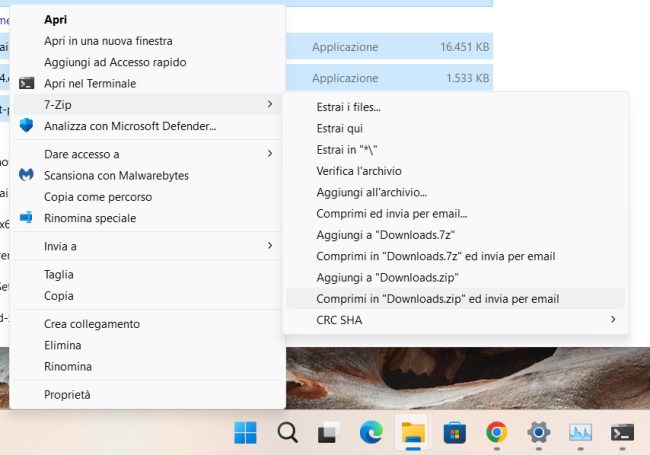The height and width of the screenshot is (455, 650).
Task: Expand Invia a submenu arrow
Action: point(270,246)
